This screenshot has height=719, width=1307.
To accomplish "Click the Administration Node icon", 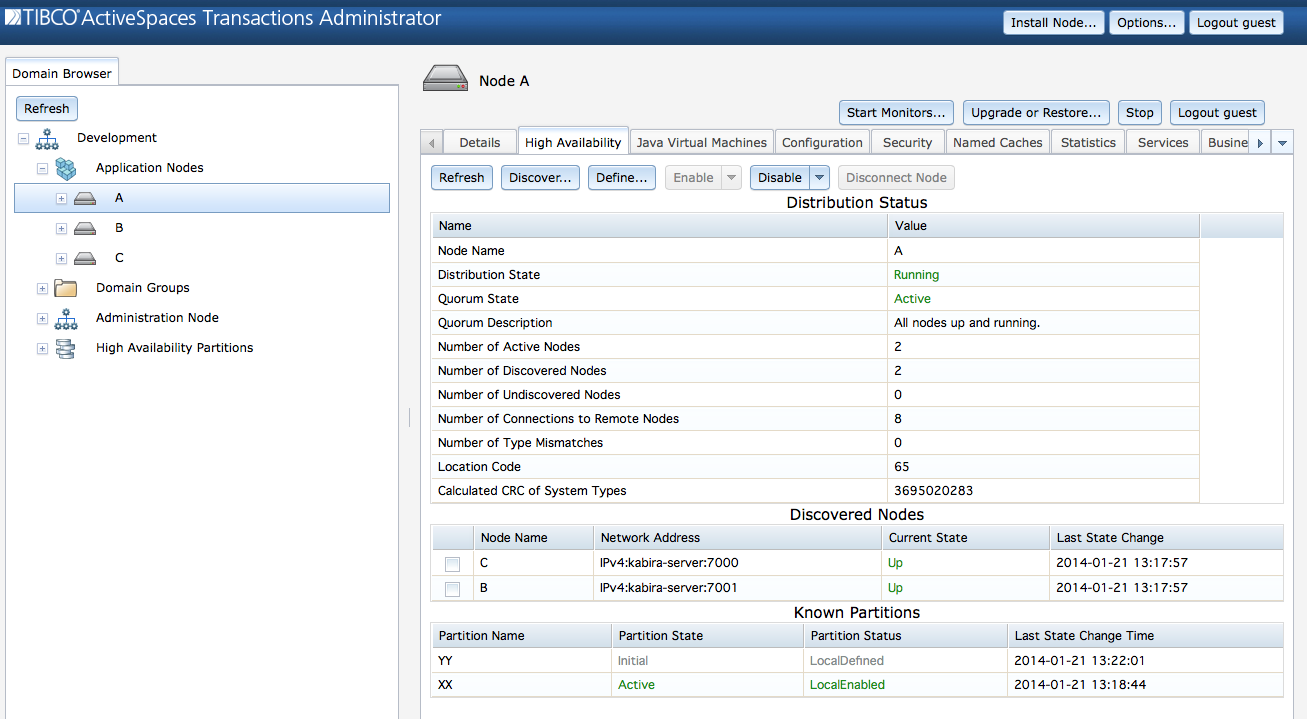I will pyautogui.click(x=64, y=317).
